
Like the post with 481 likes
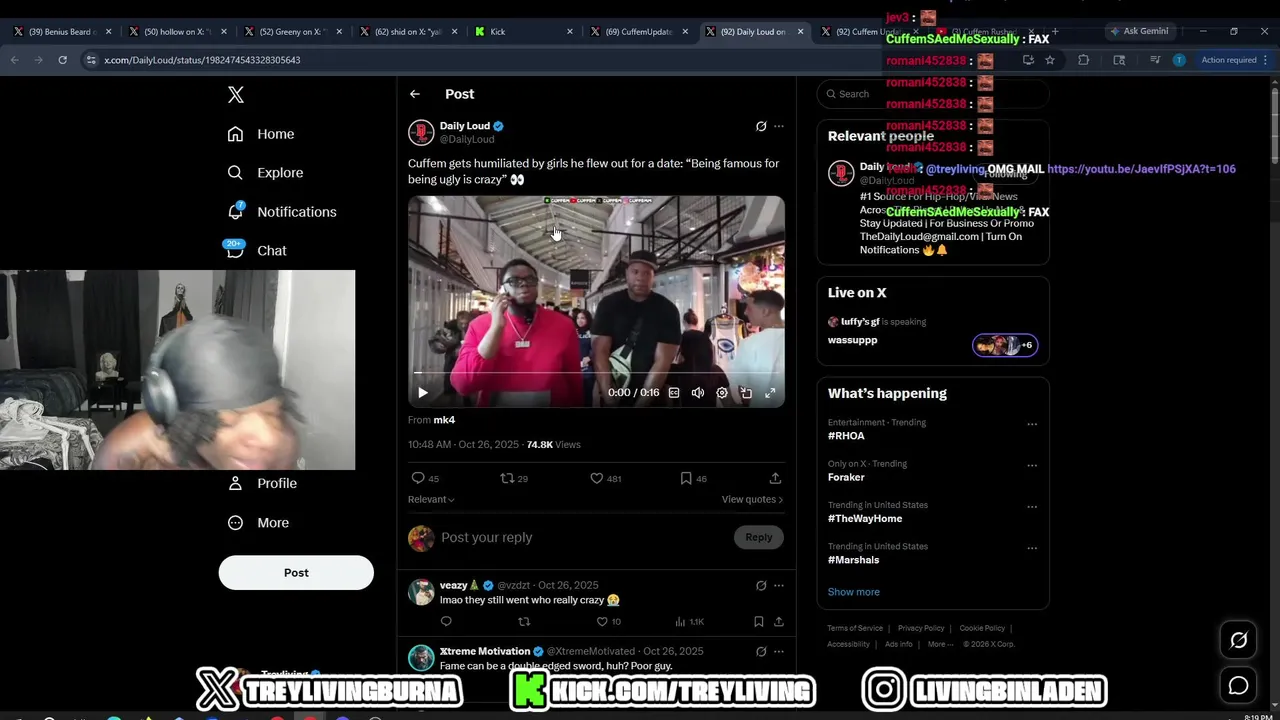point(605,479)
